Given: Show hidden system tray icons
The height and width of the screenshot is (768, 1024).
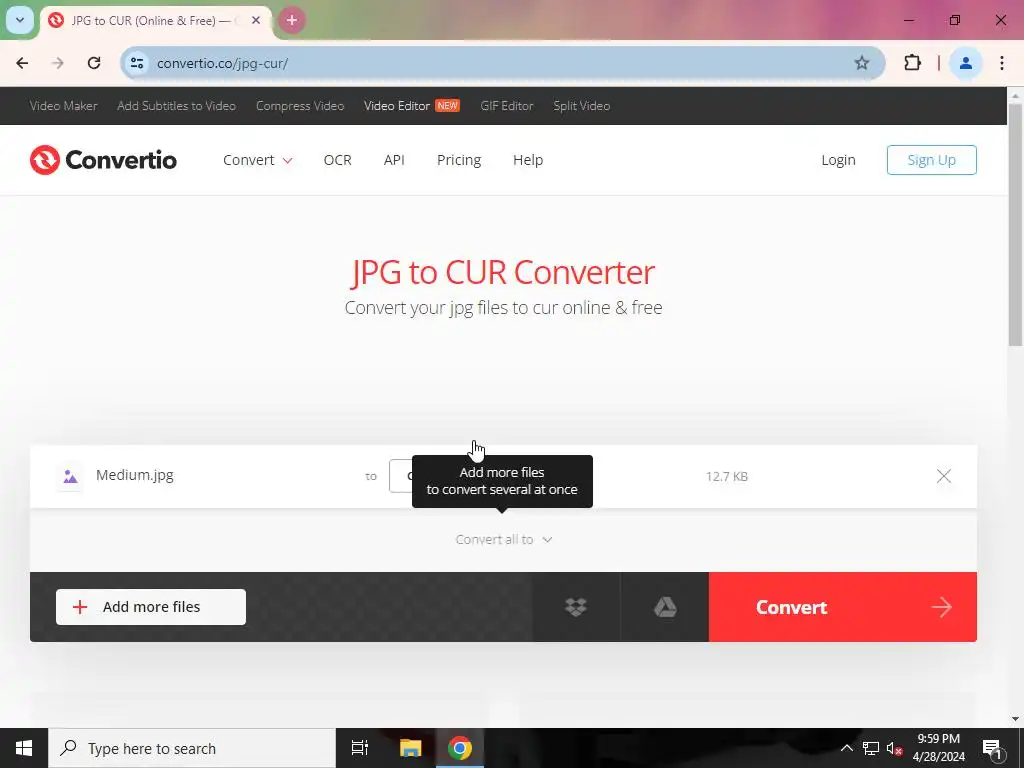Looking at the screenshot, I should click(x=846, y=748).
